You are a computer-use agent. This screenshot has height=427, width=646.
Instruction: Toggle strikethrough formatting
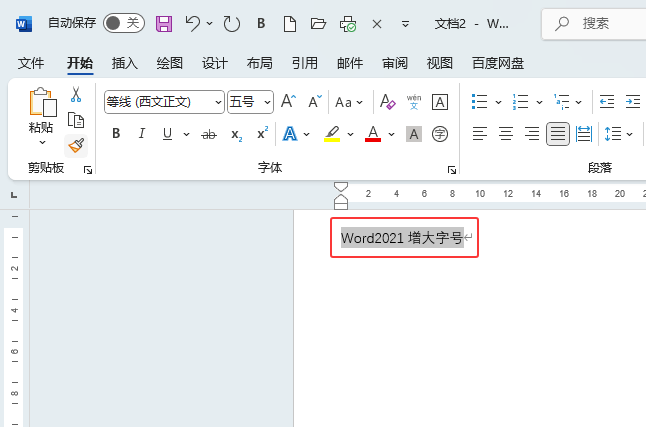tap(209, 134)
